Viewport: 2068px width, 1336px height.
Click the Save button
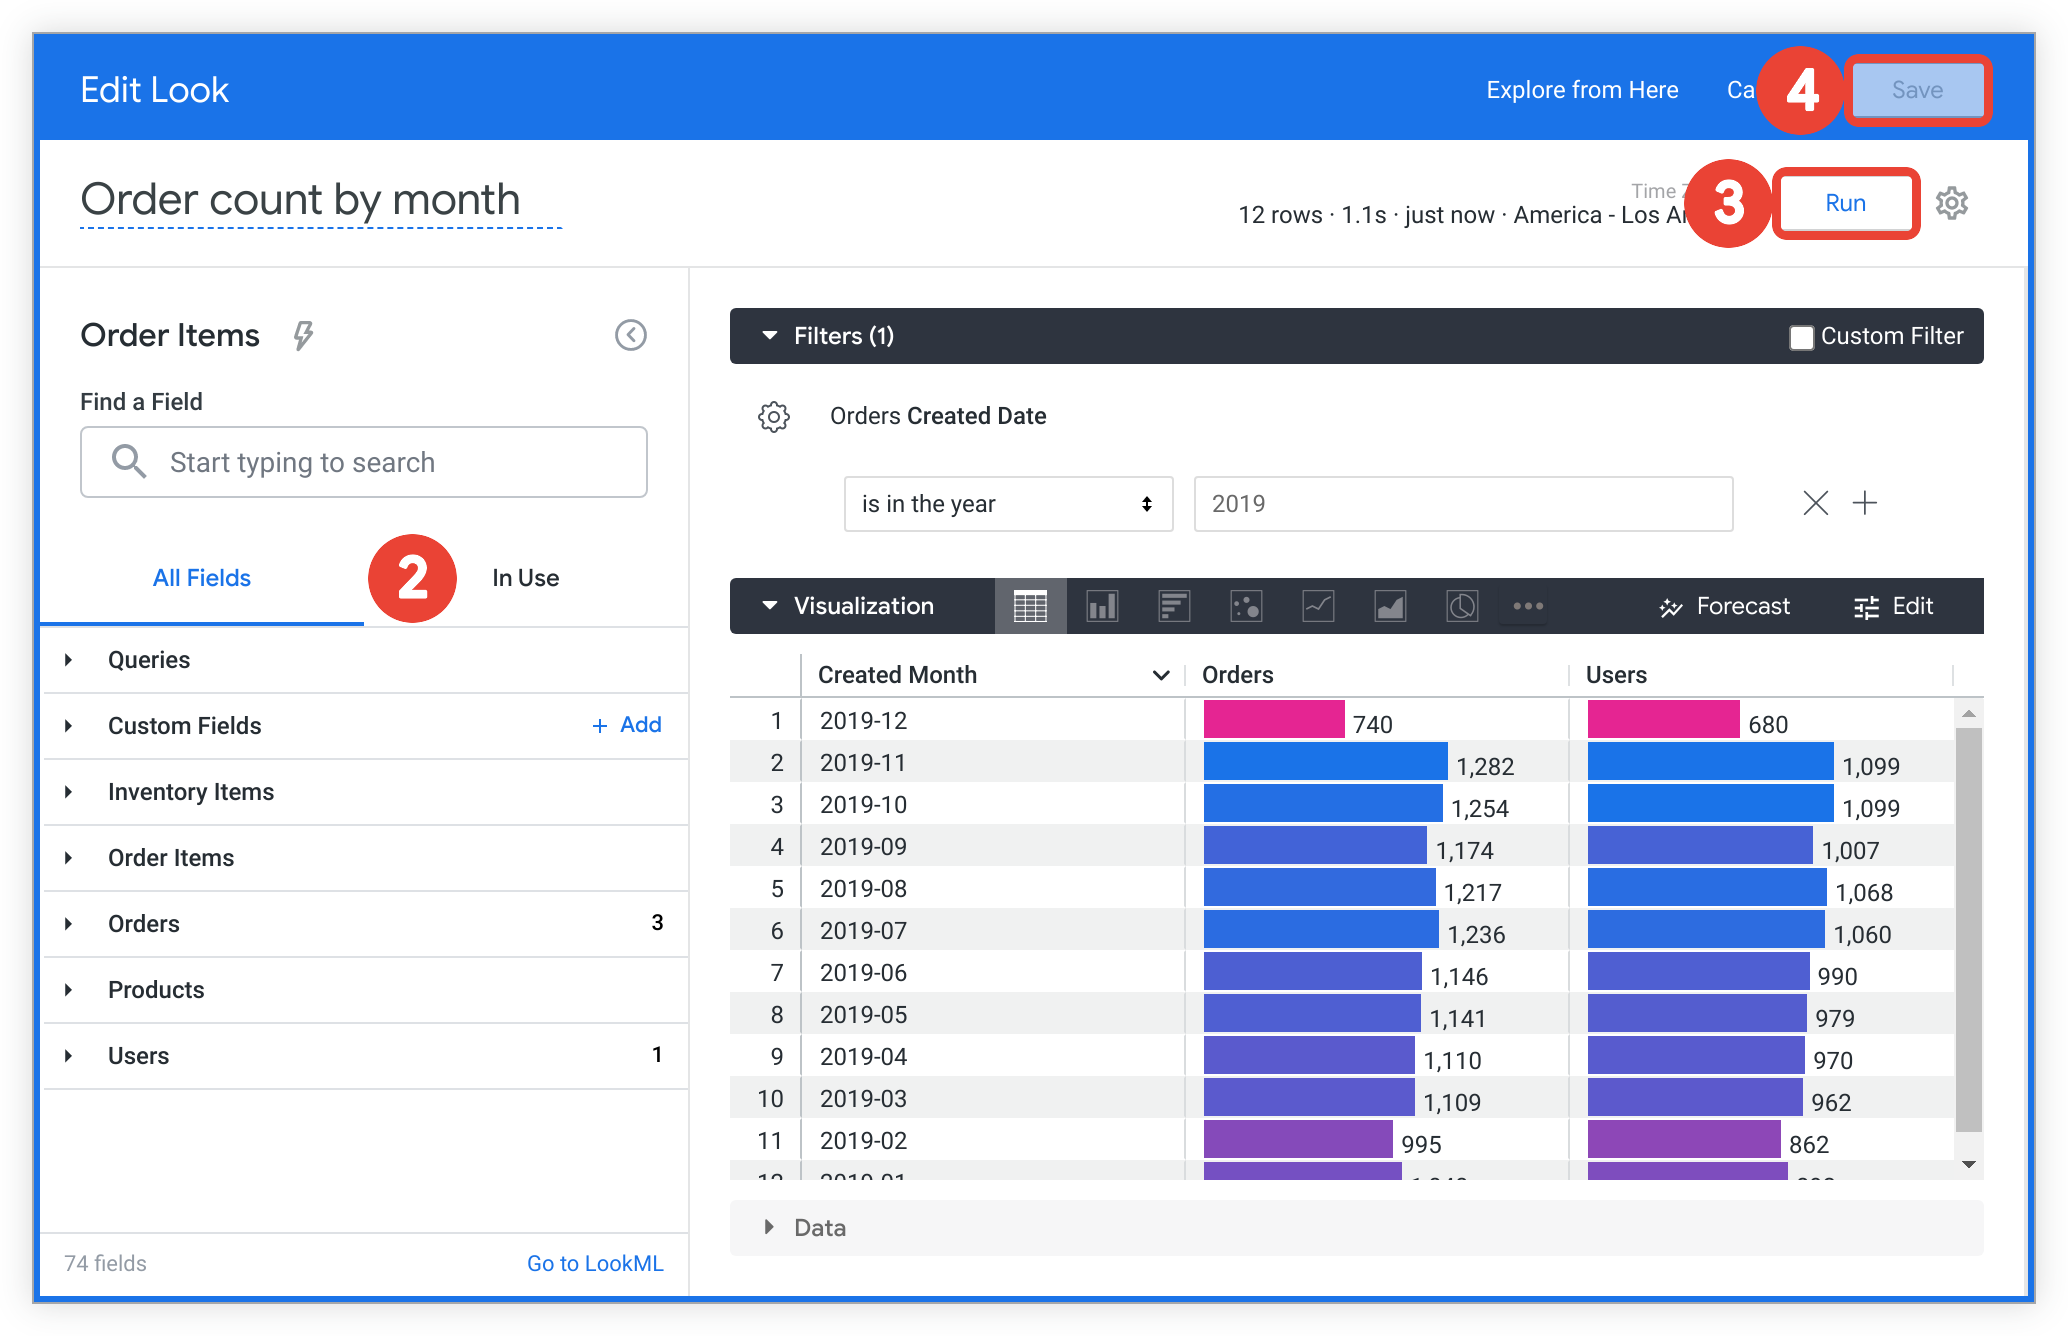(x=1917, y=90)
